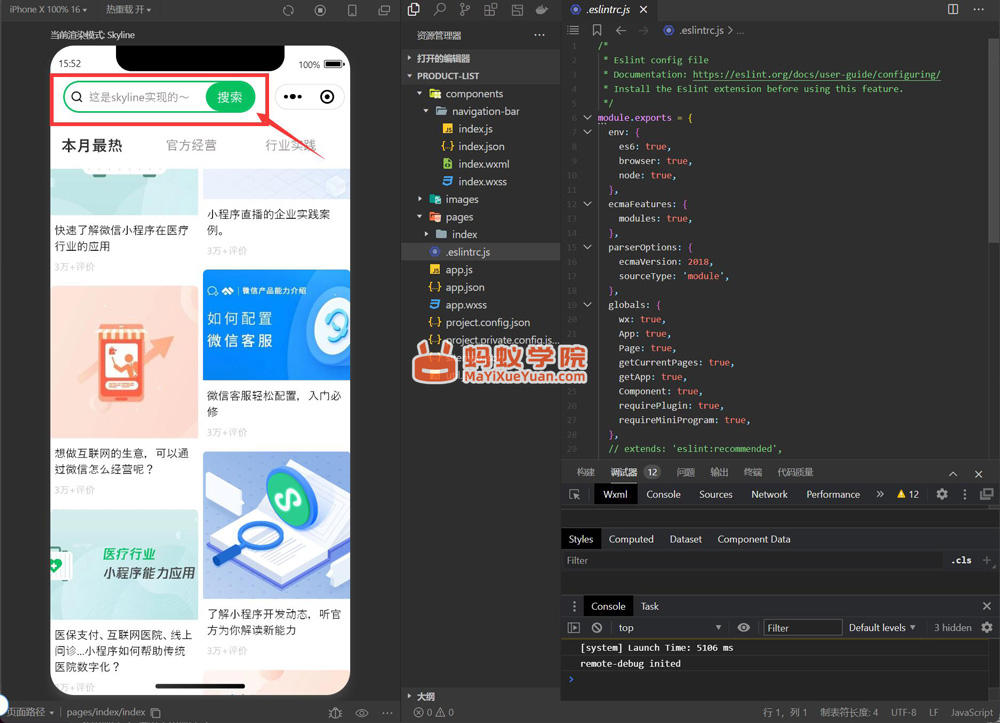
Task: Open the Default levels dropdown
Action: tap(882, 627)
